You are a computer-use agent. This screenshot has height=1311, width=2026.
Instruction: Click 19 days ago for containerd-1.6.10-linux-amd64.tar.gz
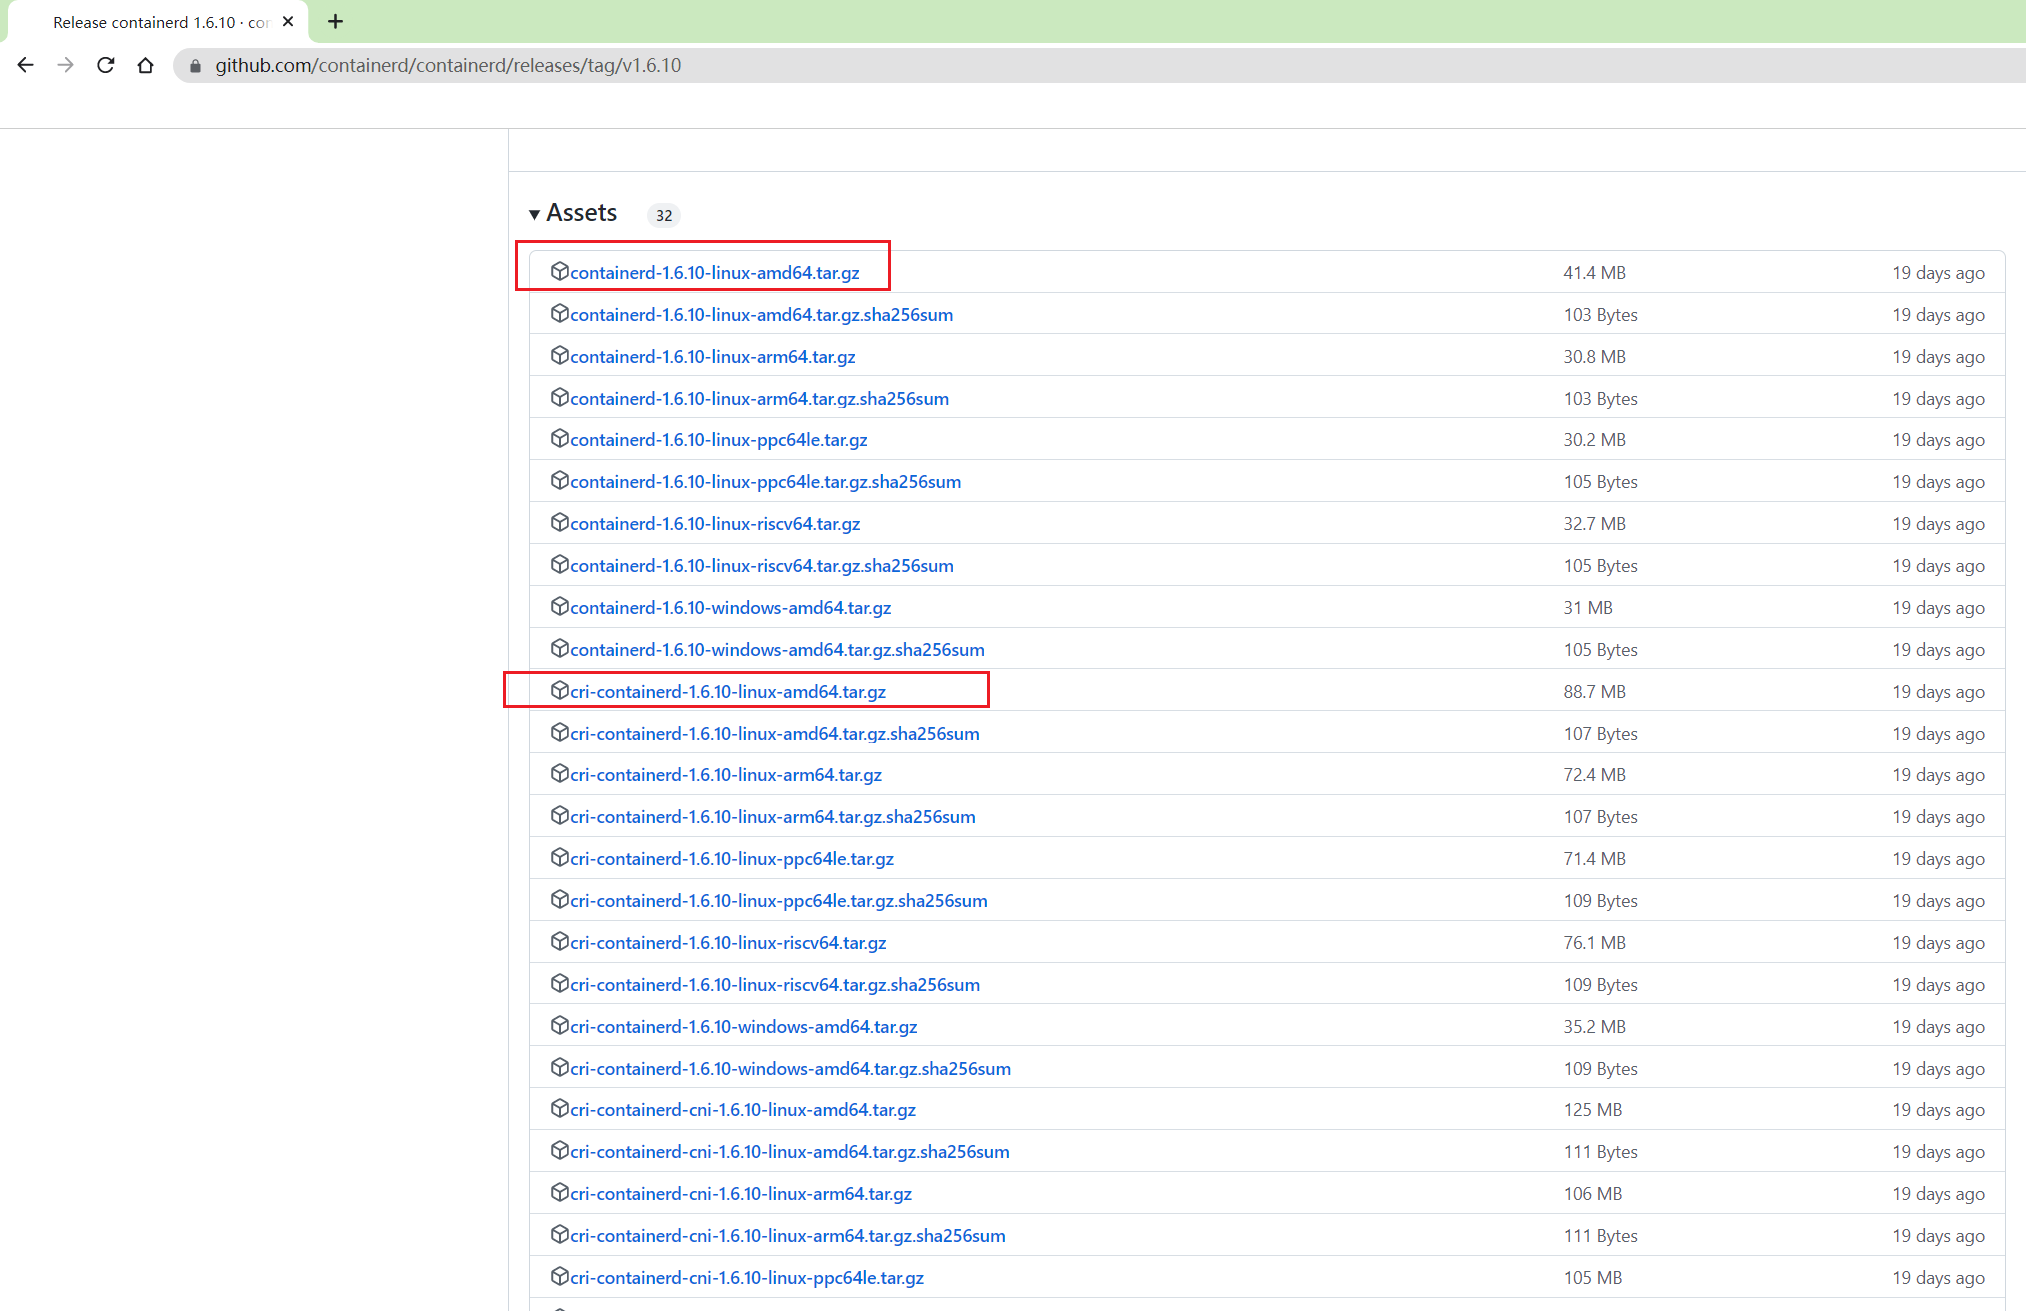point(1939,273)
